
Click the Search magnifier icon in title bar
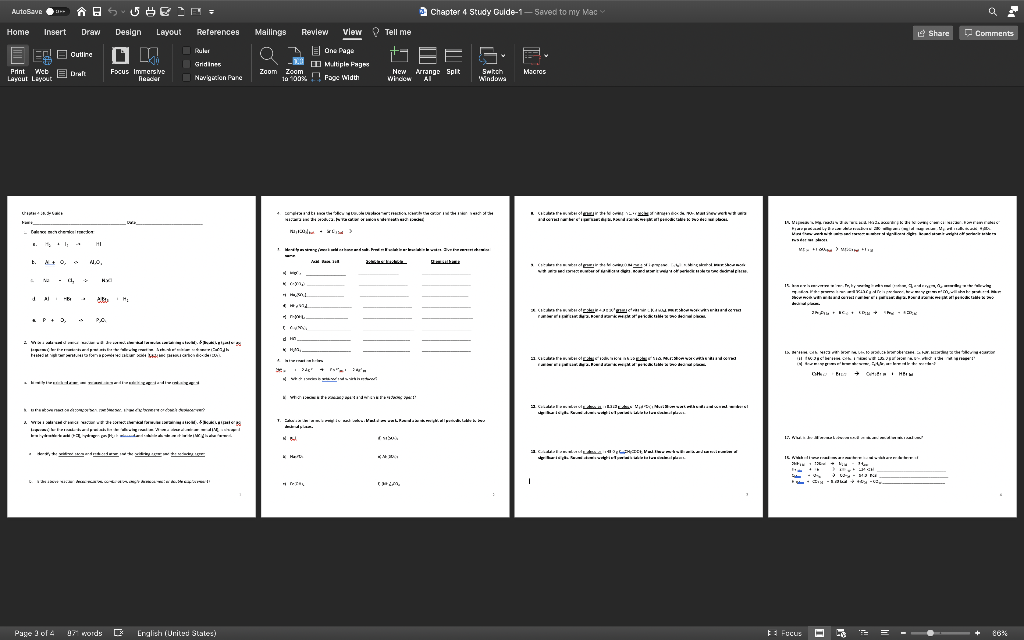point(993,12)
